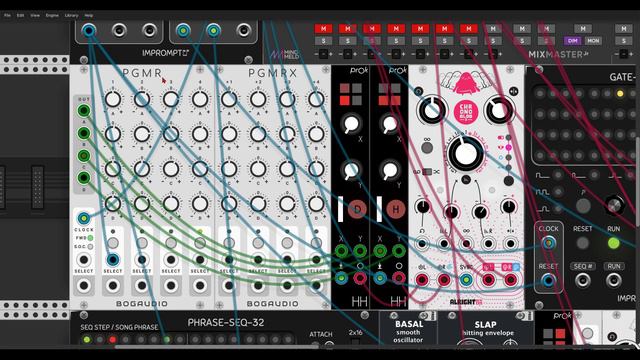Image resolution: width=640 pixels, height=360 pixels.
Task: Click the GATE-SEQ SEQ # input jack
Action: 582,280
